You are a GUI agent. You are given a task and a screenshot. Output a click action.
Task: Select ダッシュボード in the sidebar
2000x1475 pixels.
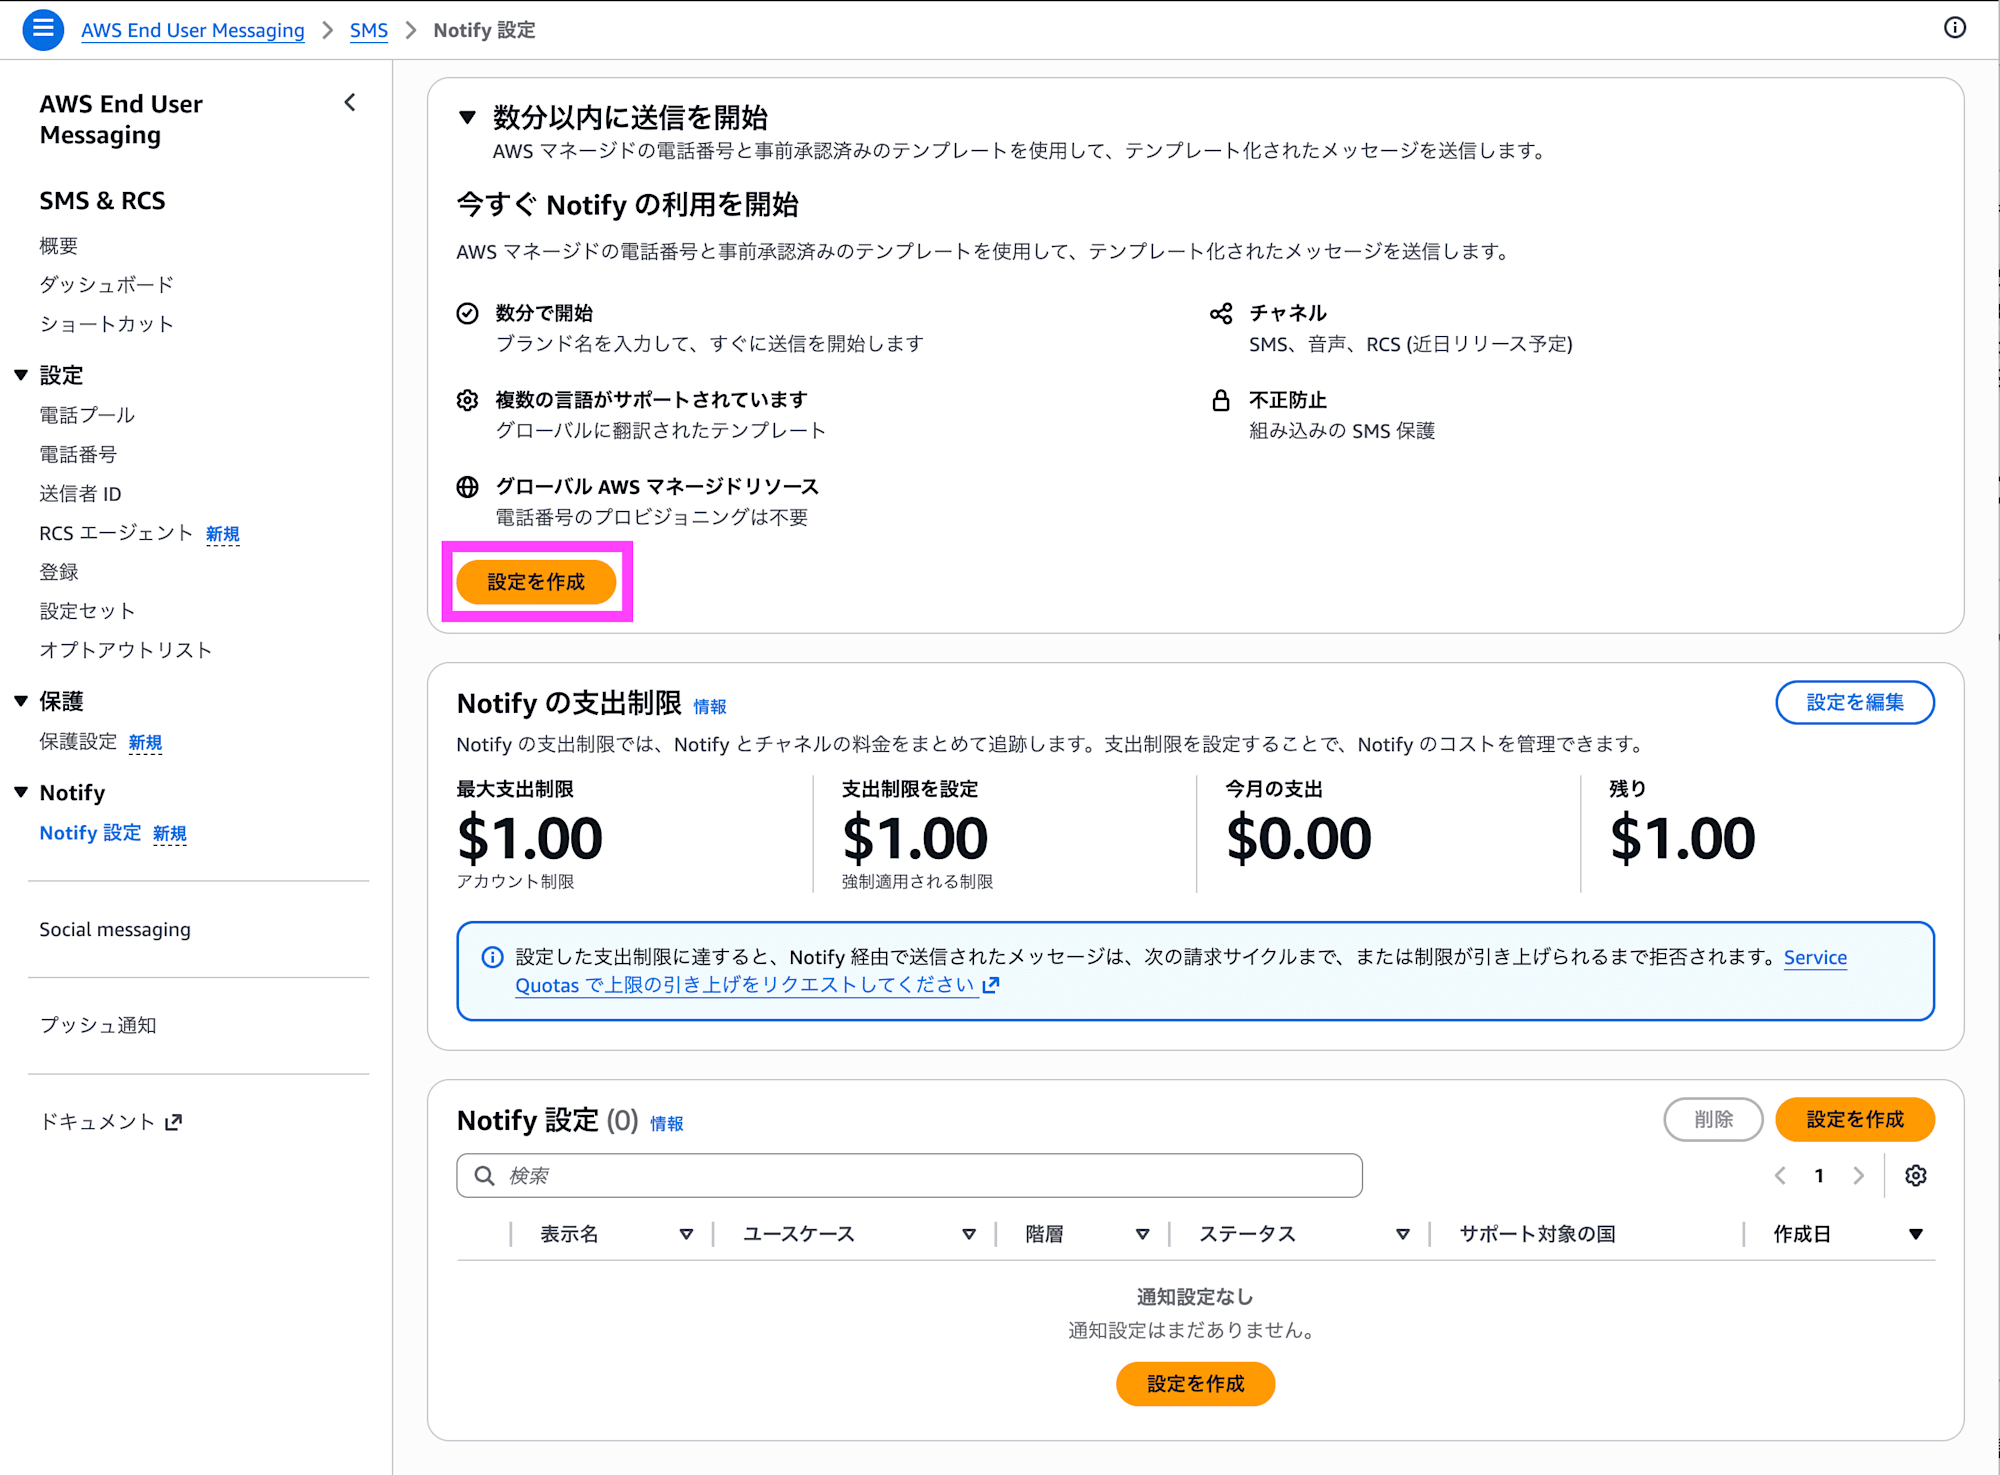106,284
